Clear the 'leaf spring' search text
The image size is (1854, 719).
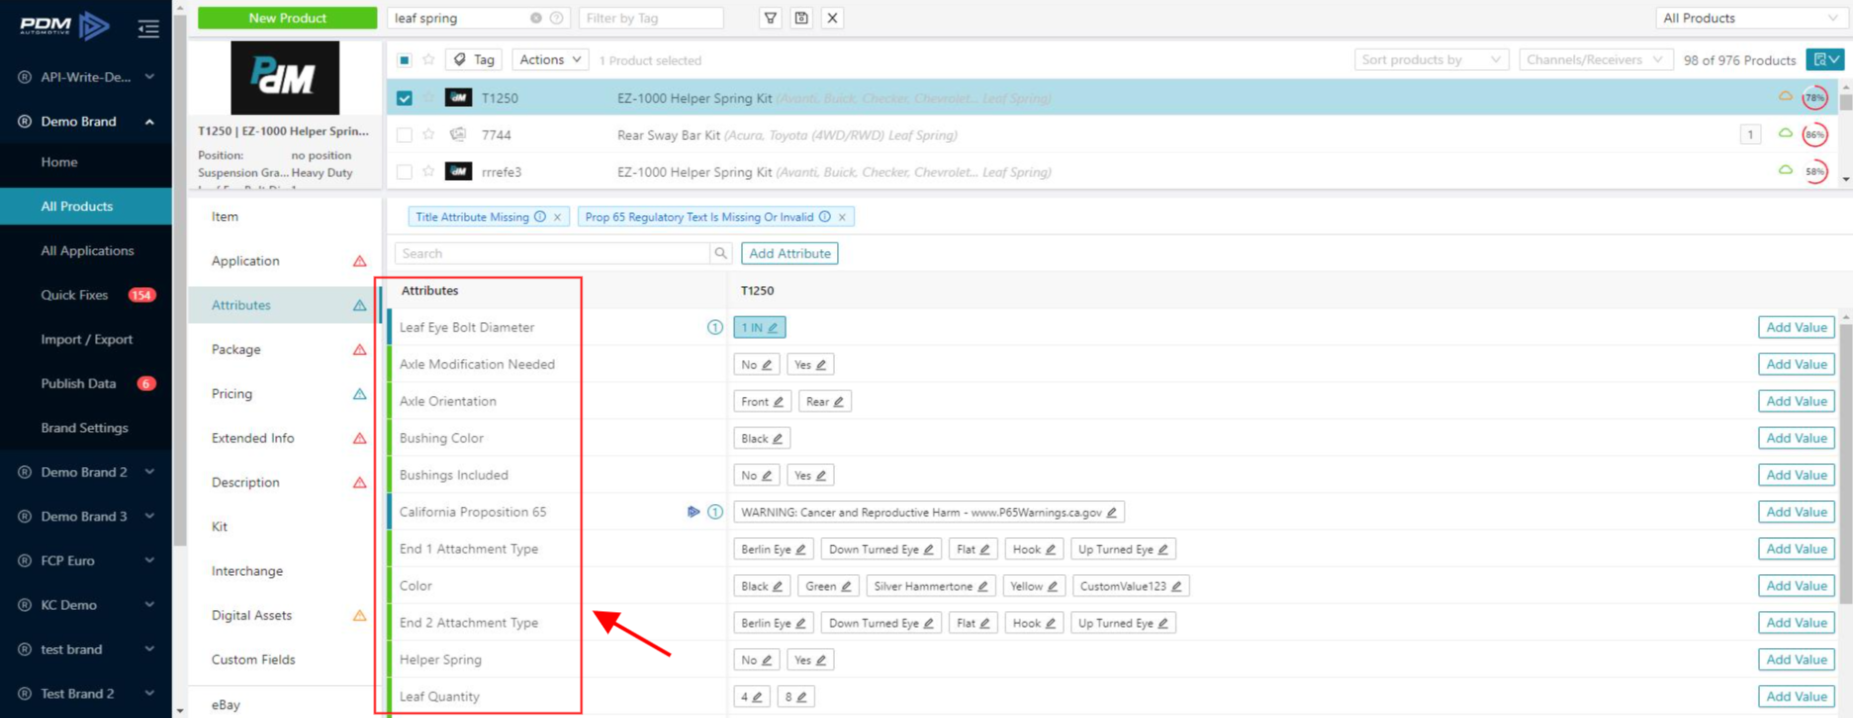(x=536, y=18)
